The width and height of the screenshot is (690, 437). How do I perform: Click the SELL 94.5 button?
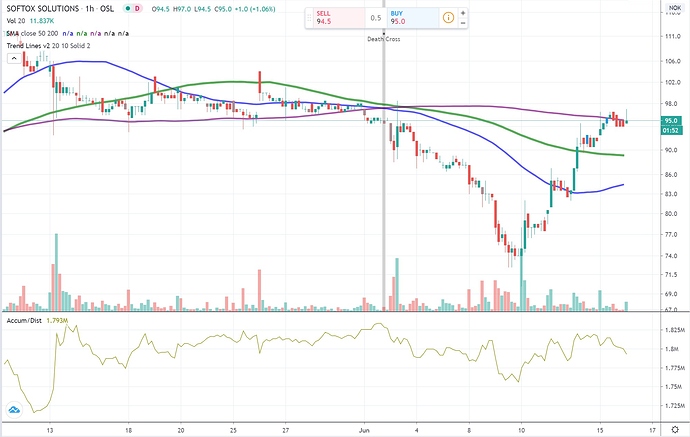(x=339, y=18)
